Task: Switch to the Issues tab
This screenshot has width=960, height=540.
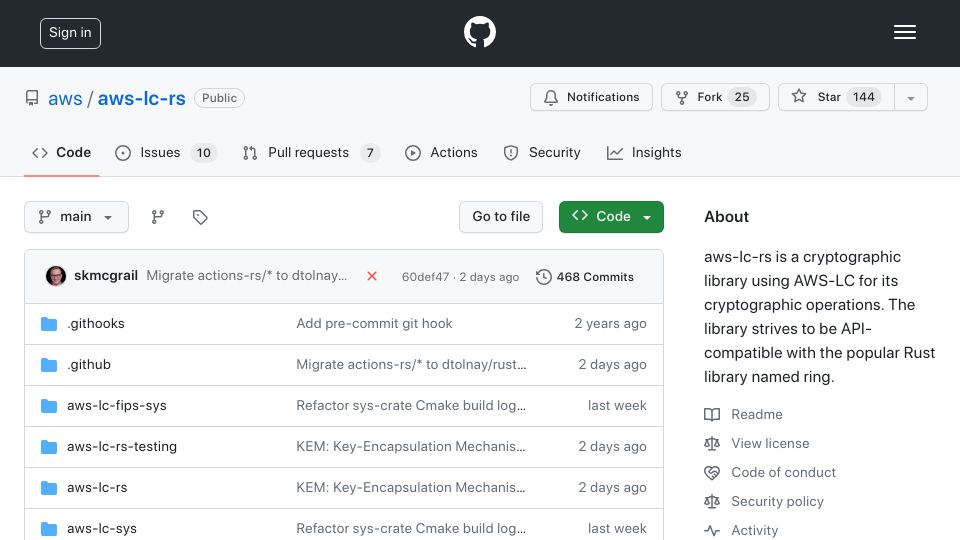Action: tap(165, 152)
